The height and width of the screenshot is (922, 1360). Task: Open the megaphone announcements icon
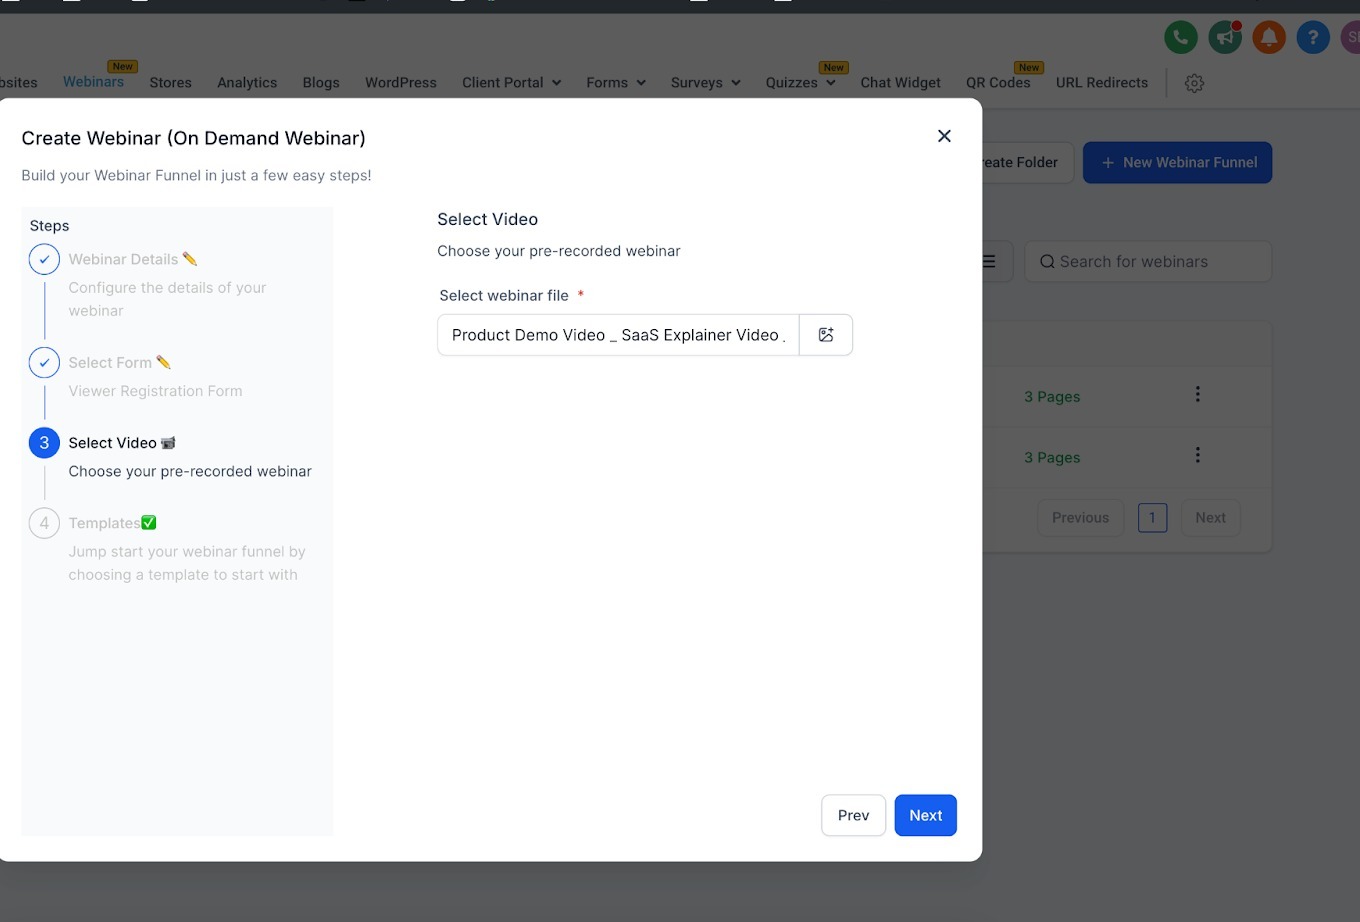pyautogui.click(x=1225, y=38)
